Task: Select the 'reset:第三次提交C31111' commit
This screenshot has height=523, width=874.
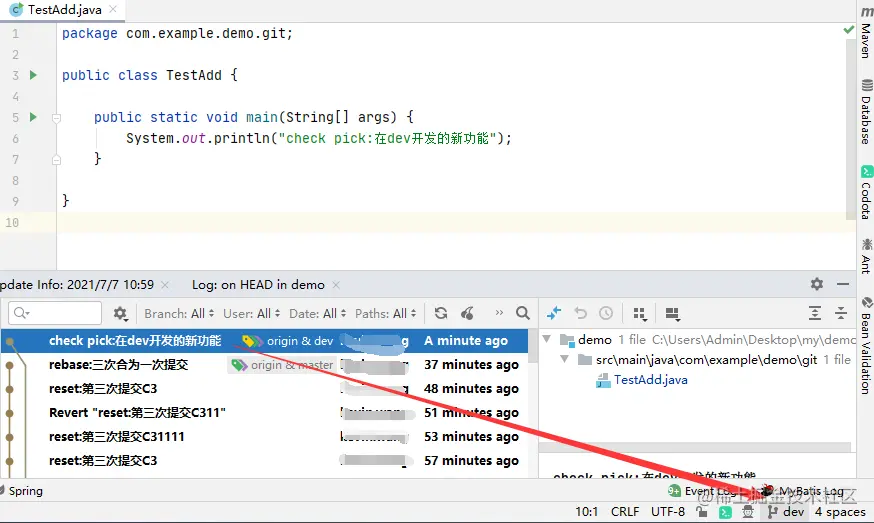Action: (264, 437)
